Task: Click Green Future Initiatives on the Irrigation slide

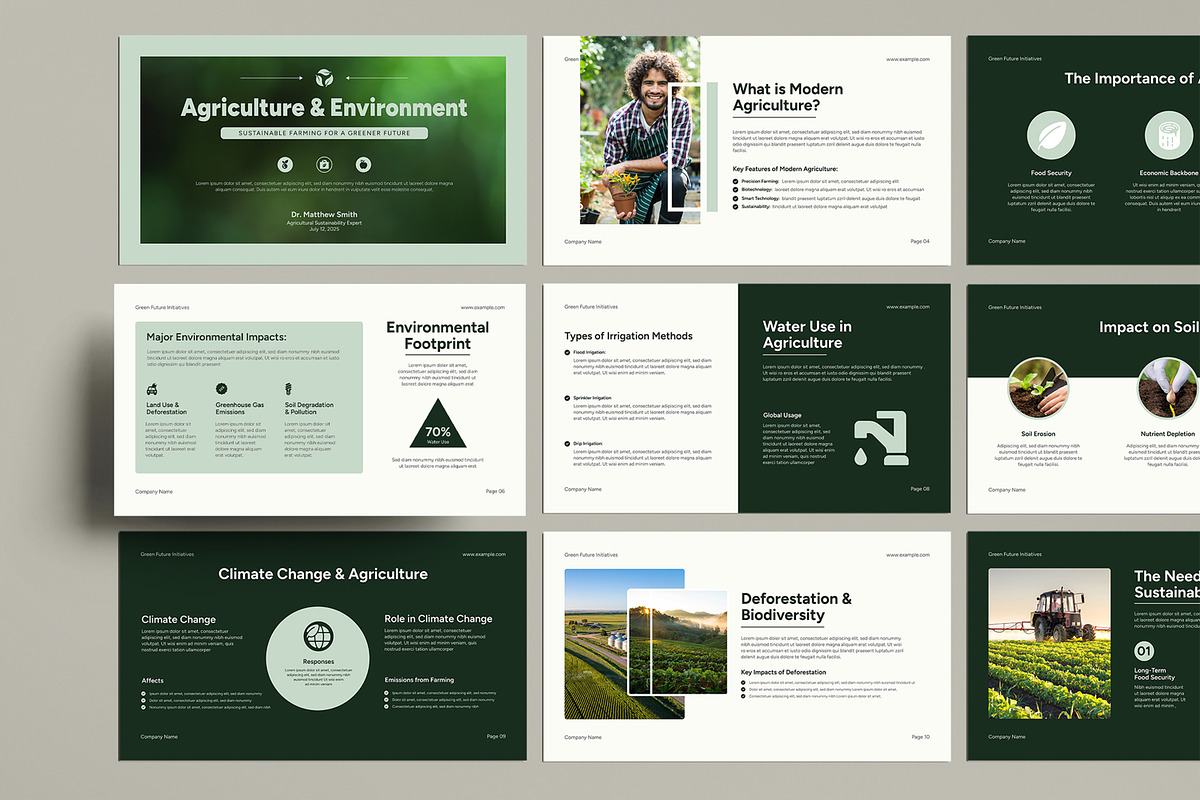Action: pos(591,307)
